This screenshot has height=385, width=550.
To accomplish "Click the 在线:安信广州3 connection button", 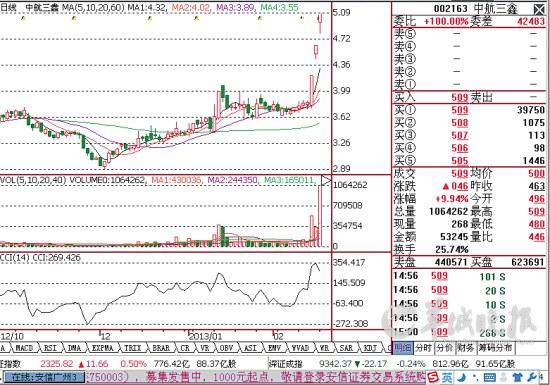I will point(44,378).
